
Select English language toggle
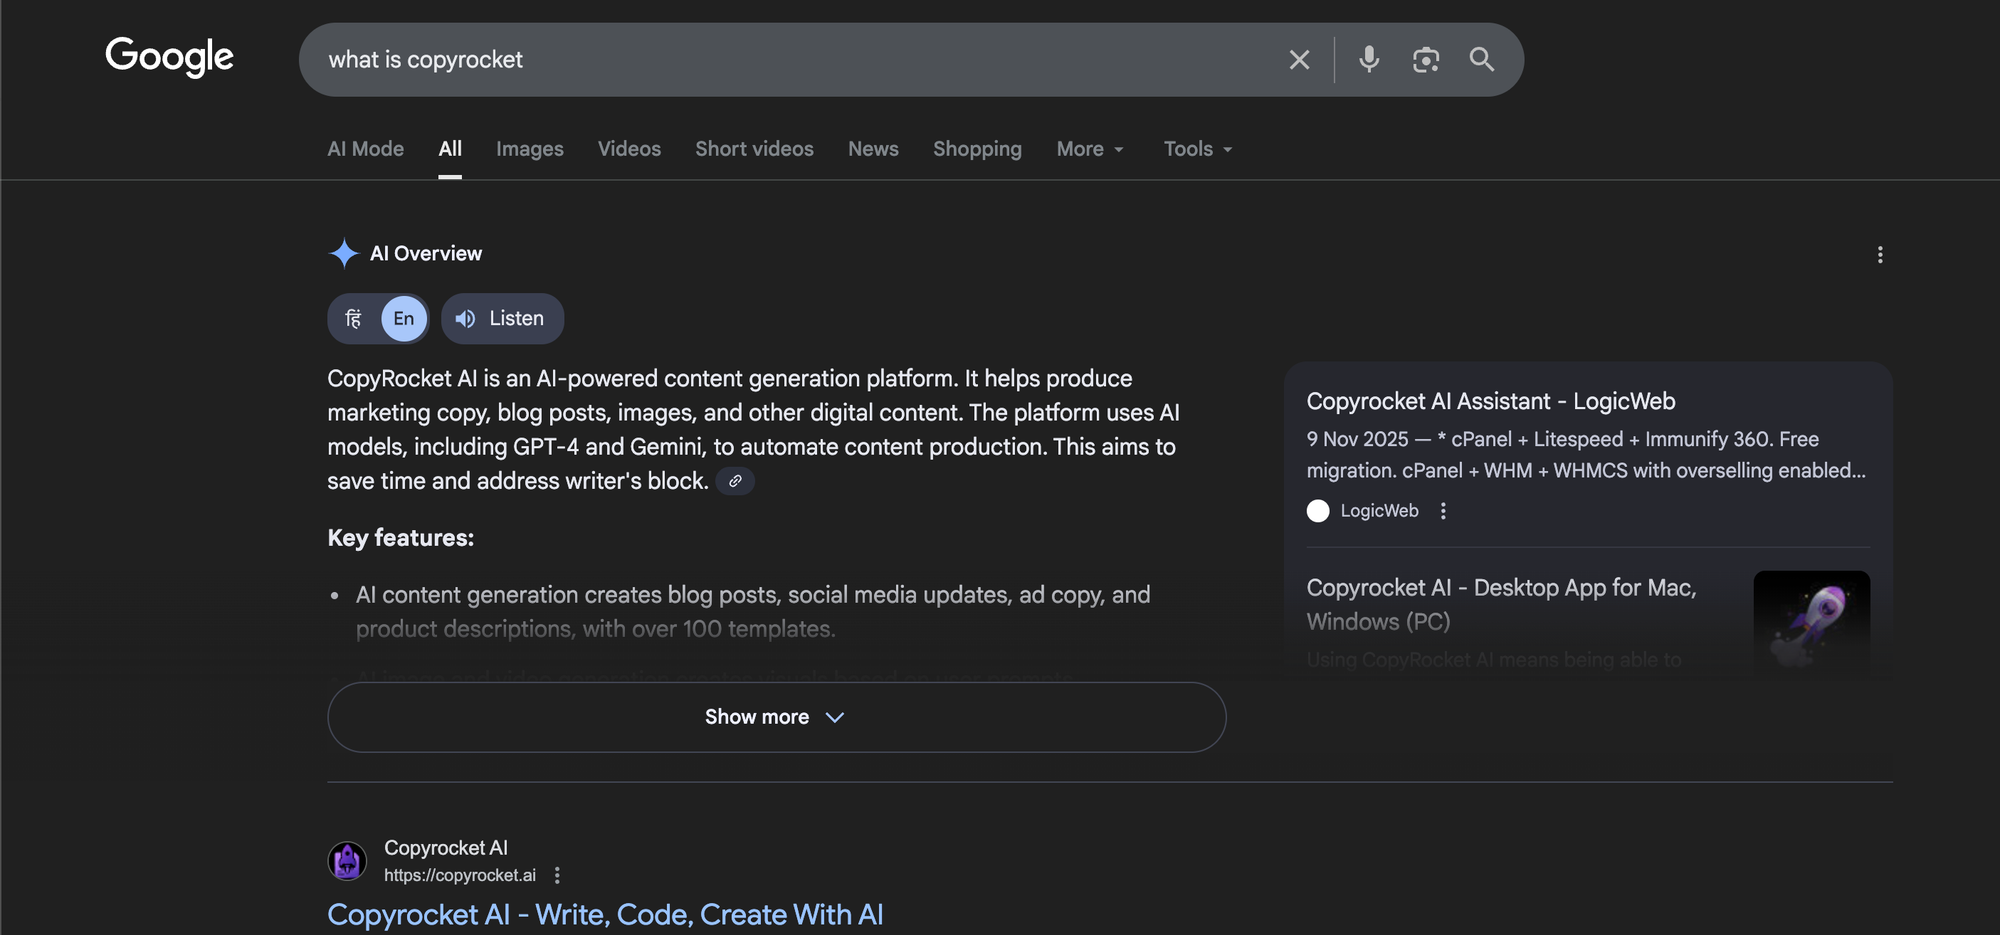coord(403,319)
